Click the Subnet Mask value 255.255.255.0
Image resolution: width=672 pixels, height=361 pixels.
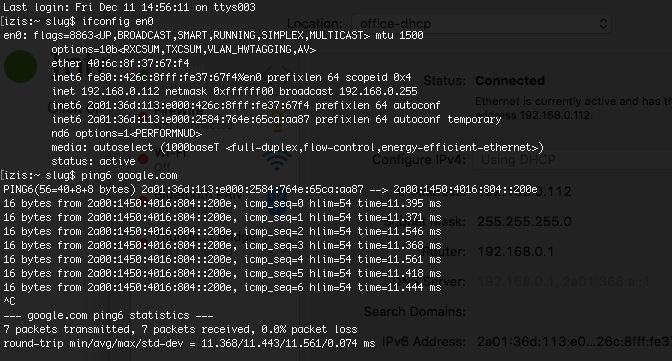point(524,222)
